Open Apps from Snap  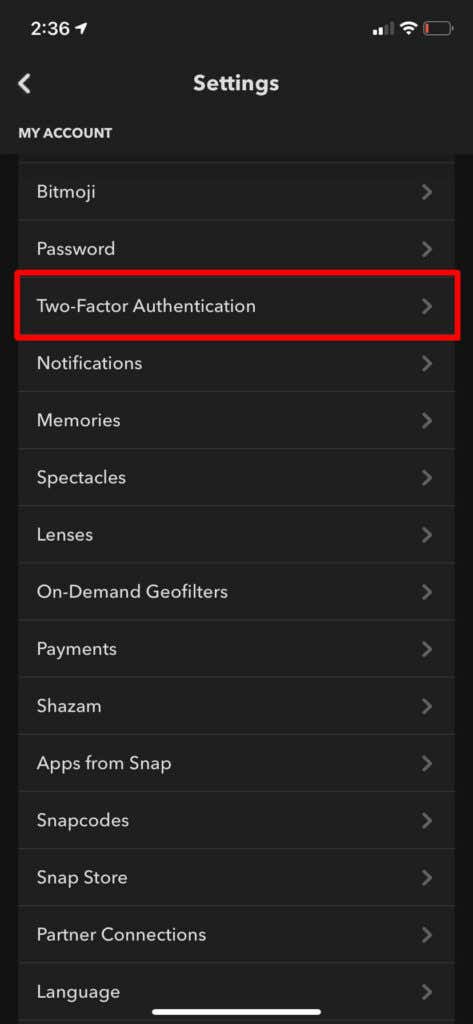pyautogui.click(x=236, y=763)
